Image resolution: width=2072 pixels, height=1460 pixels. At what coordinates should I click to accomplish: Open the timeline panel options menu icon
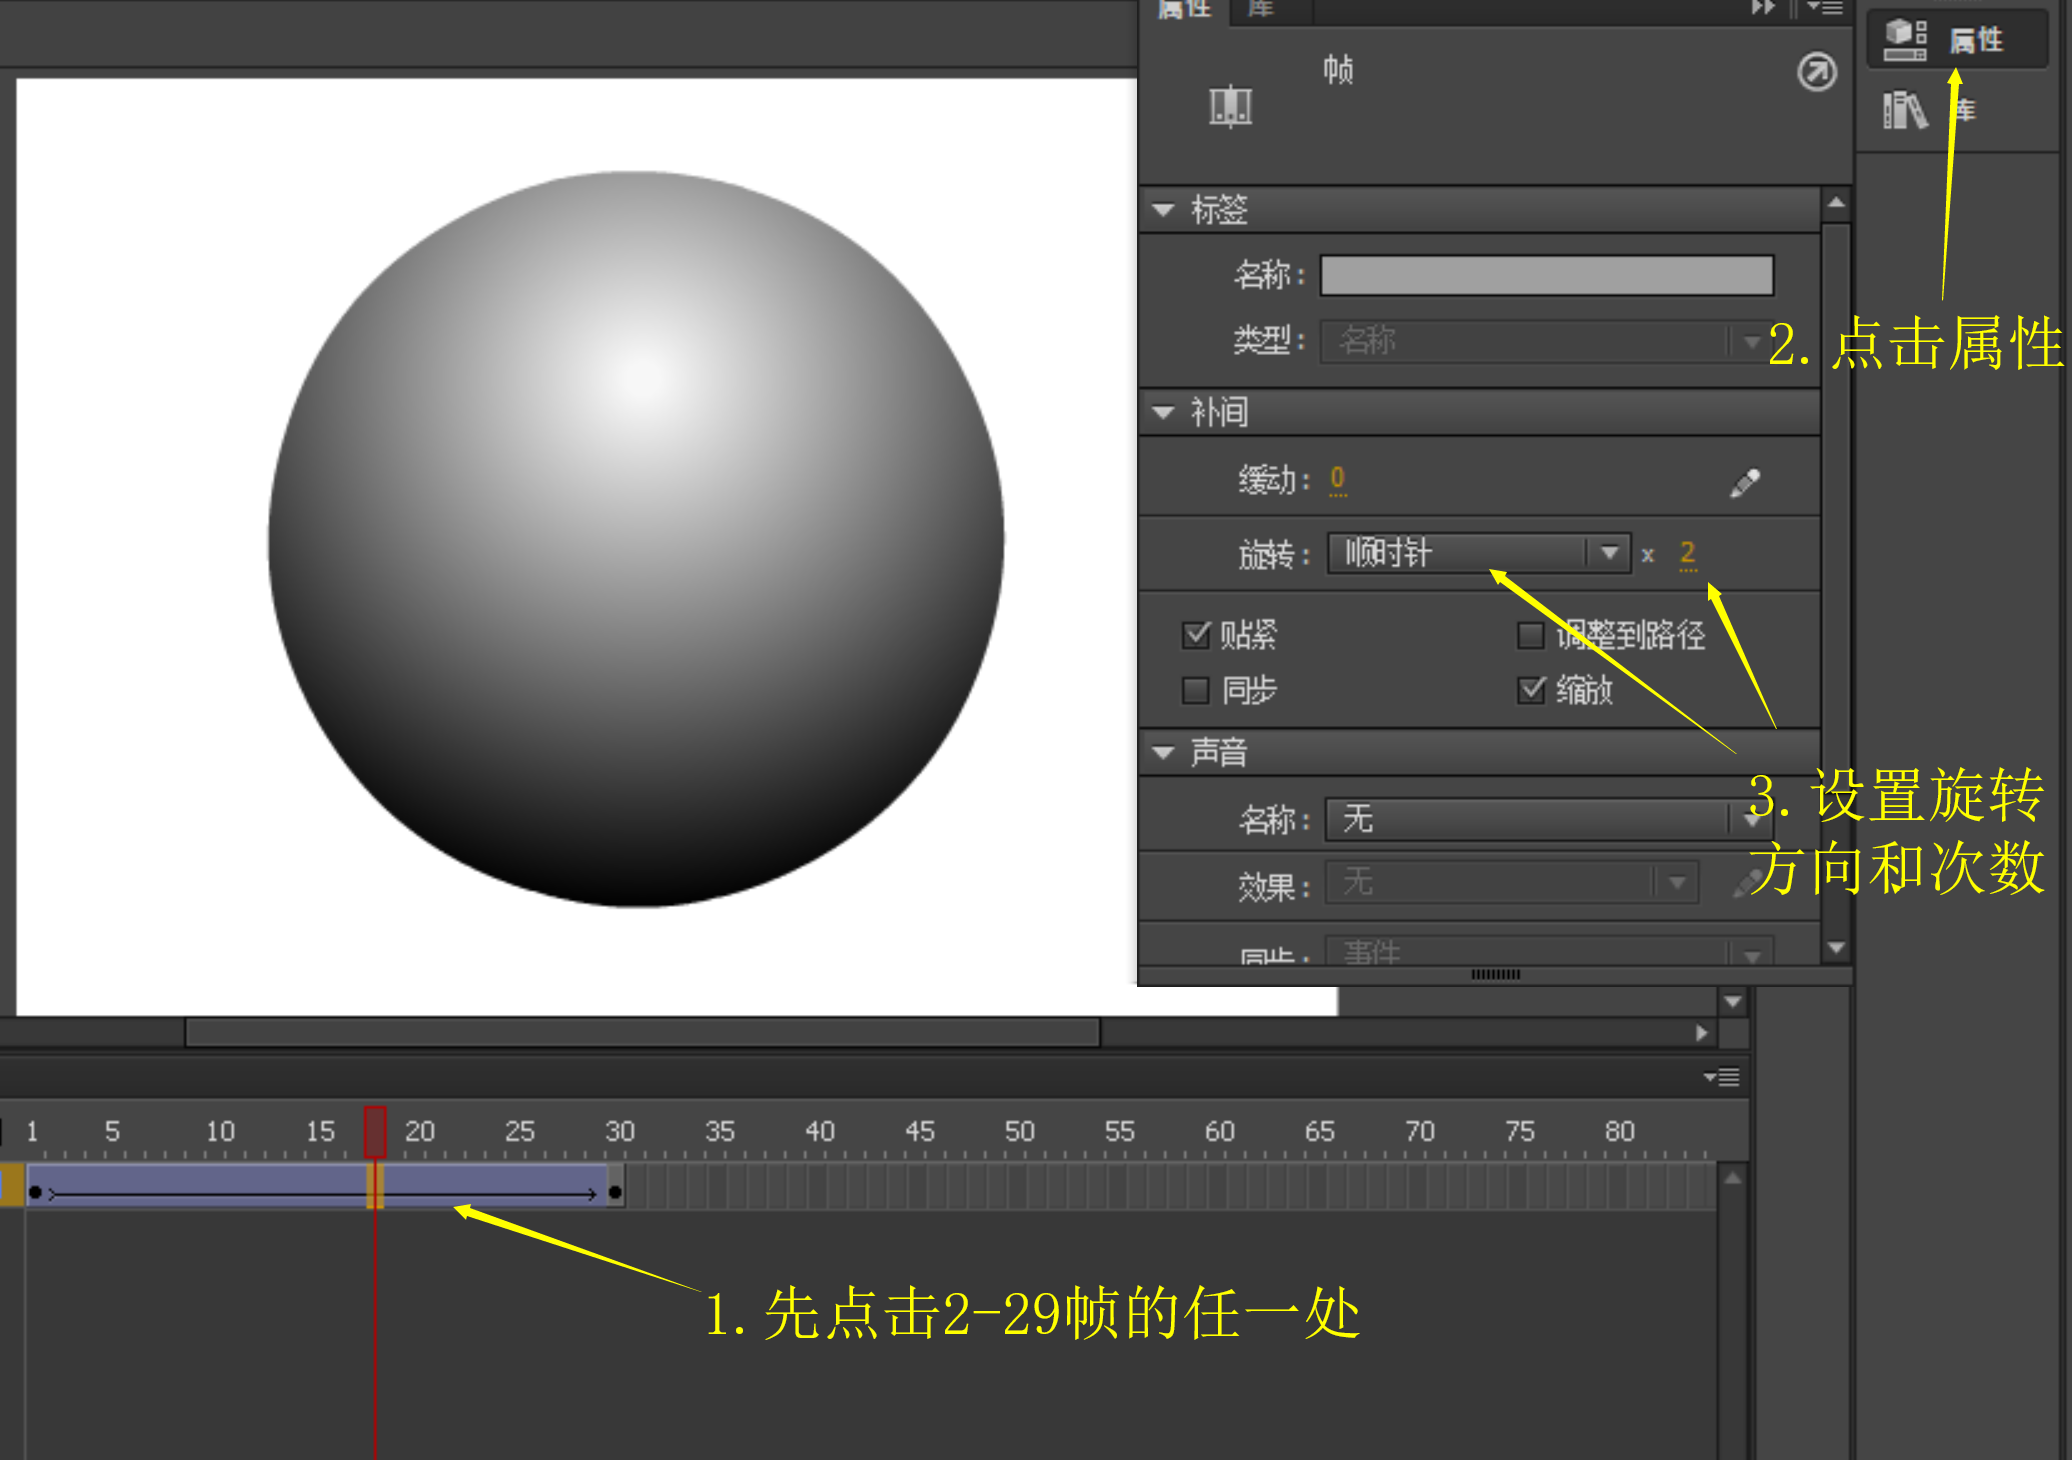tap(1722, 1077)
